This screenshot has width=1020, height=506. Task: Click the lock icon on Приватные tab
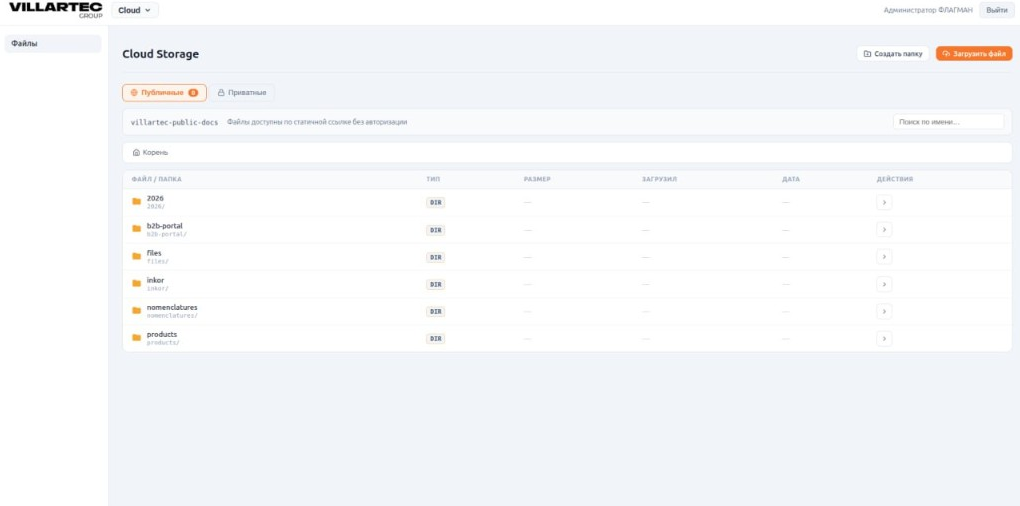click(x=221, y=93)
